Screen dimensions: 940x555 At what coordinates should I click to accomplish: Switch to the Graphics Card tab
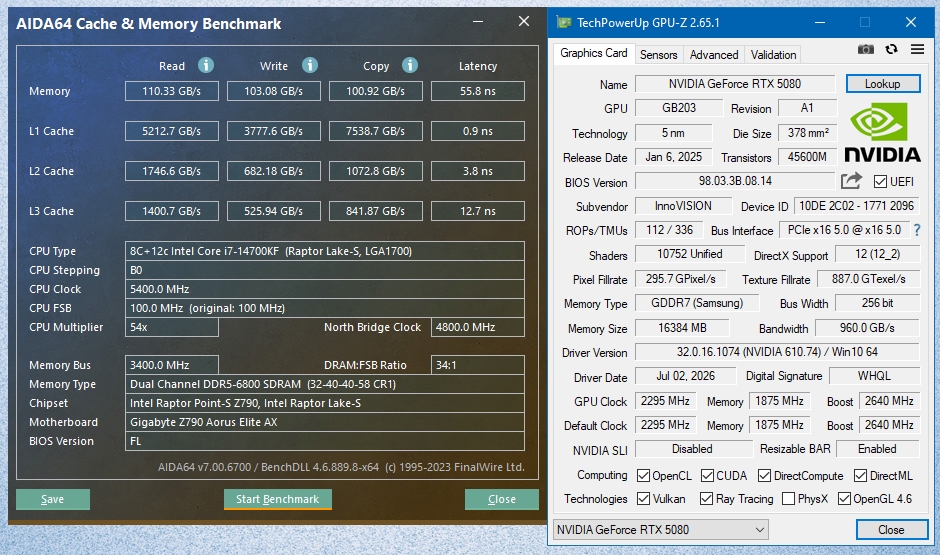tap(593, 53)
